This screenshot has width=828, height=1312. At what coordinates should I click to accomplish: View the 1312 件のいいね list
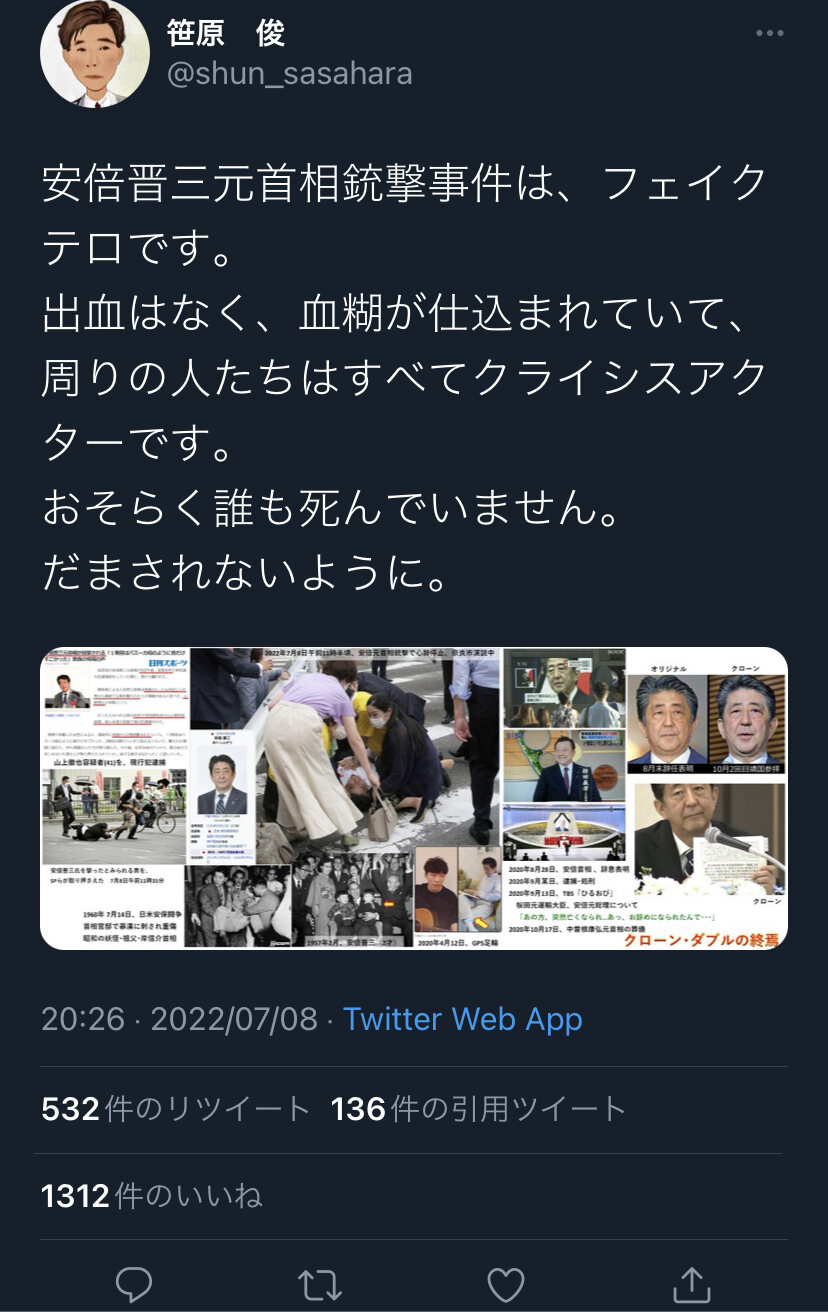pos(152,1196)
